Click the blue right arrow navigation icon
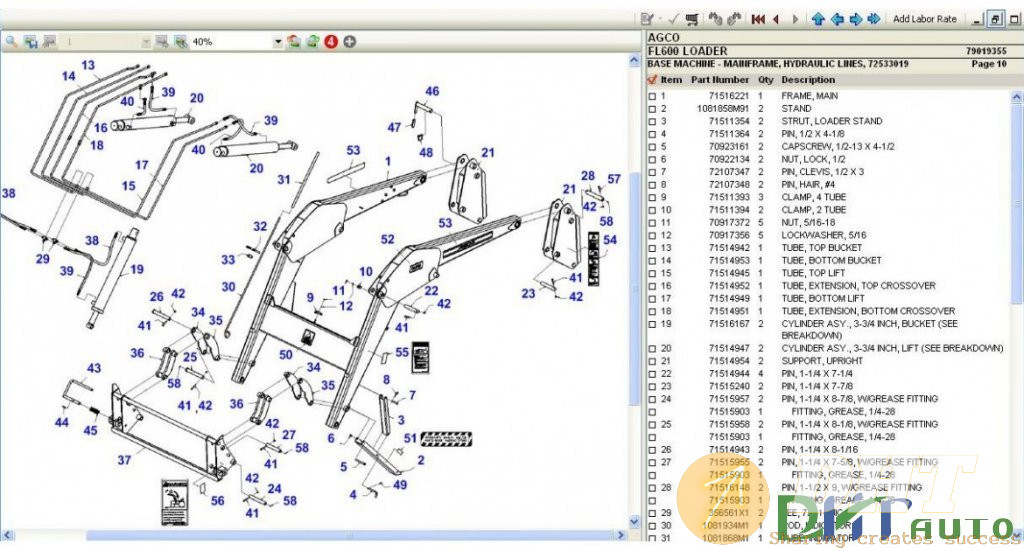1024x551 pixels. [856, 19]
